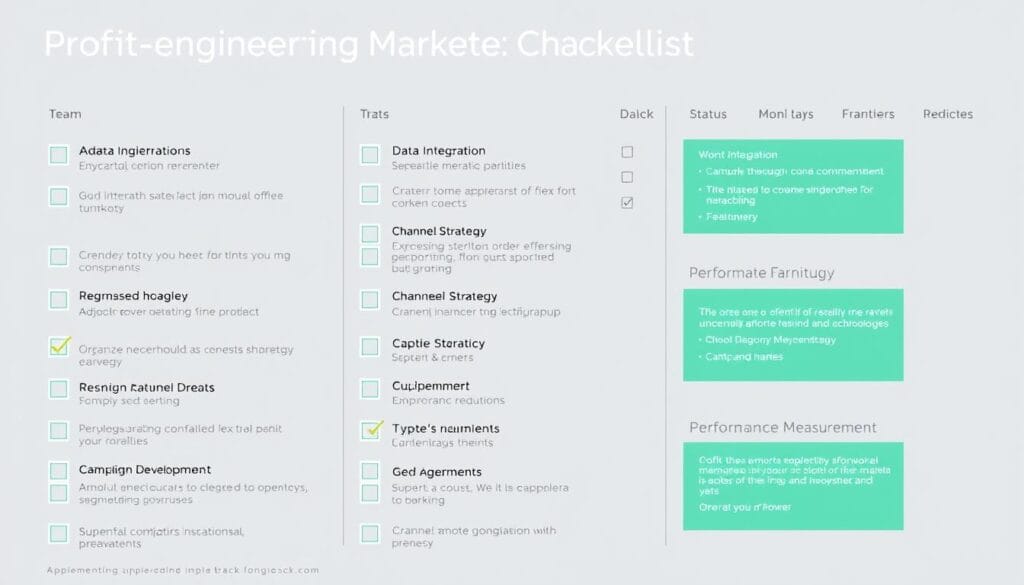Open the Redictes tab

(x=948, y=114)
